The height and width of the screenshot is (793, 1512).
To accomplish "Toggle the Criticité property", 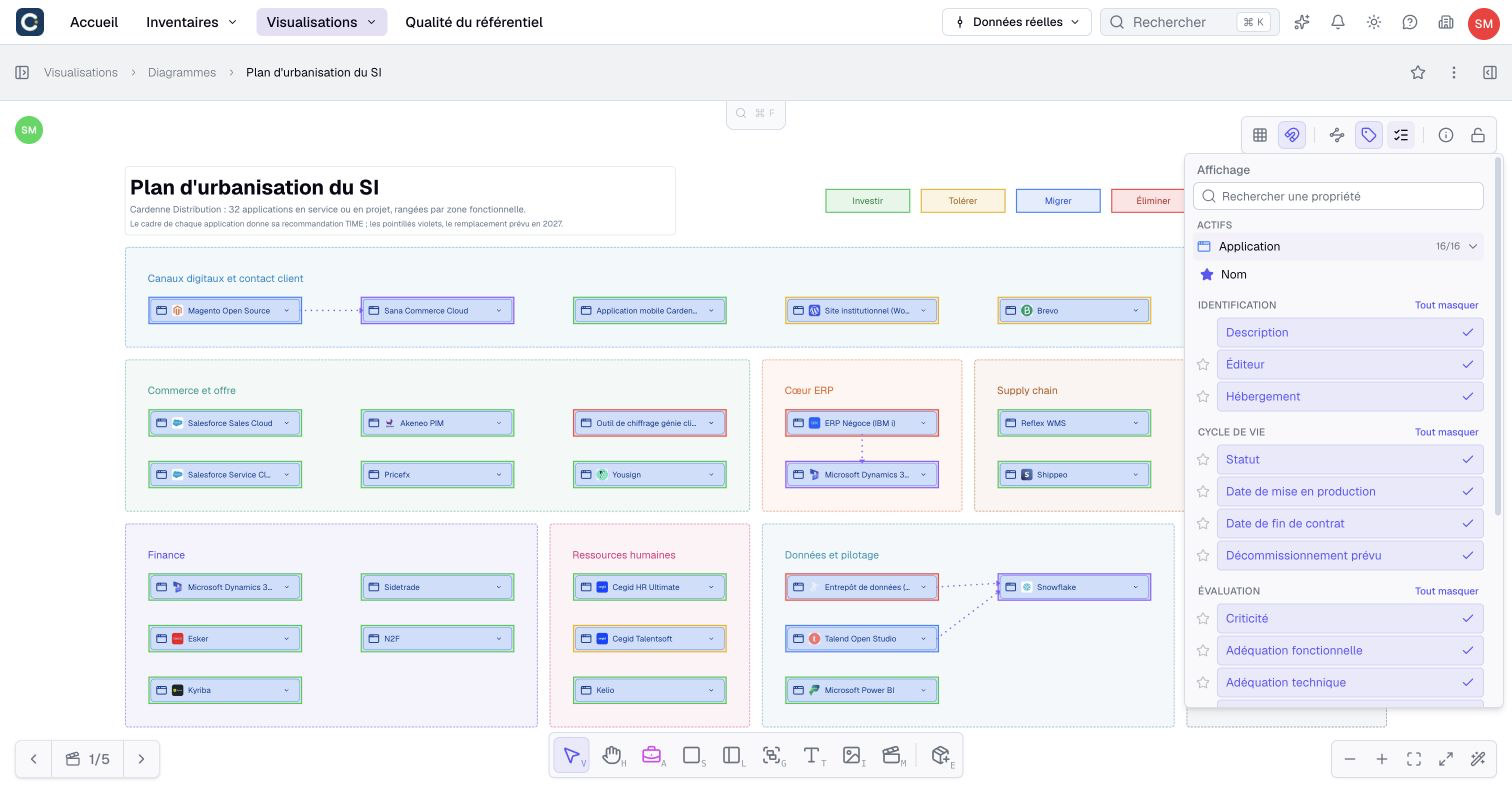I will coord(1350,618).
